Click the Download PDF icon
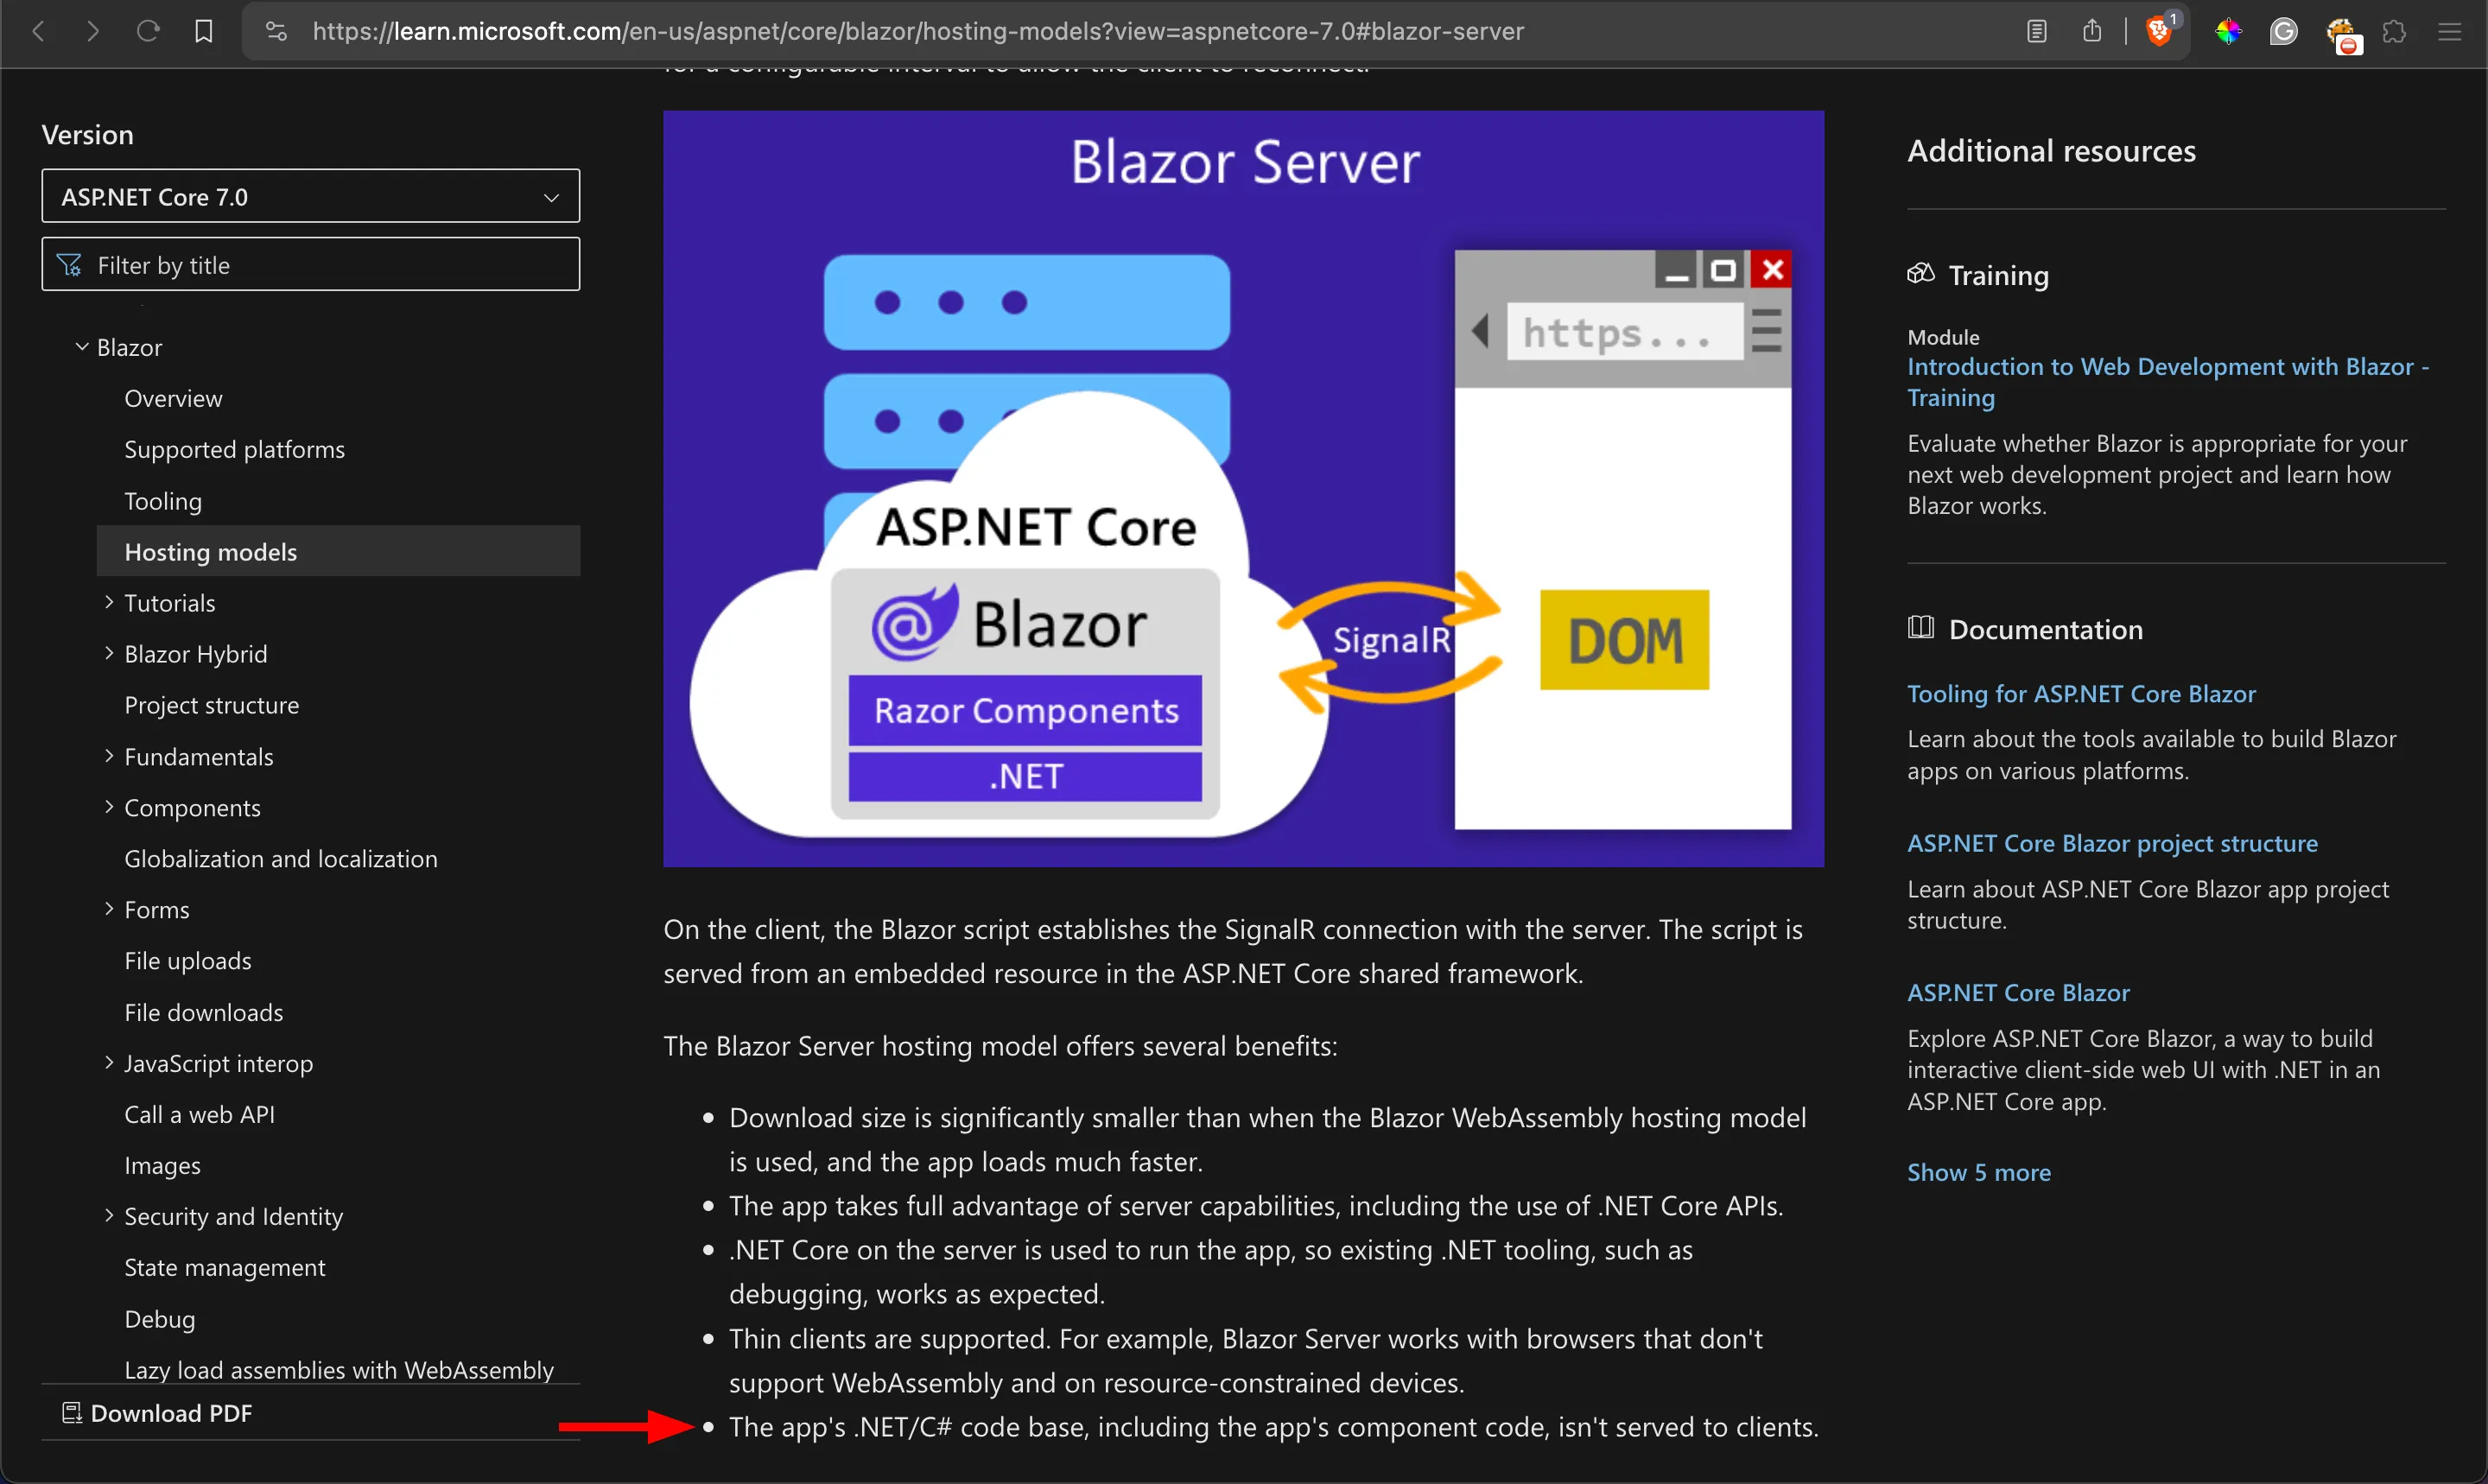 [x=71, y=1412]
